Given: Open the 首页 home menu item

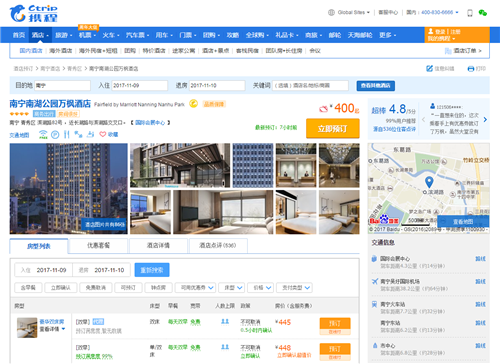Looking at the screenshot, I should (x=19, y=35).
